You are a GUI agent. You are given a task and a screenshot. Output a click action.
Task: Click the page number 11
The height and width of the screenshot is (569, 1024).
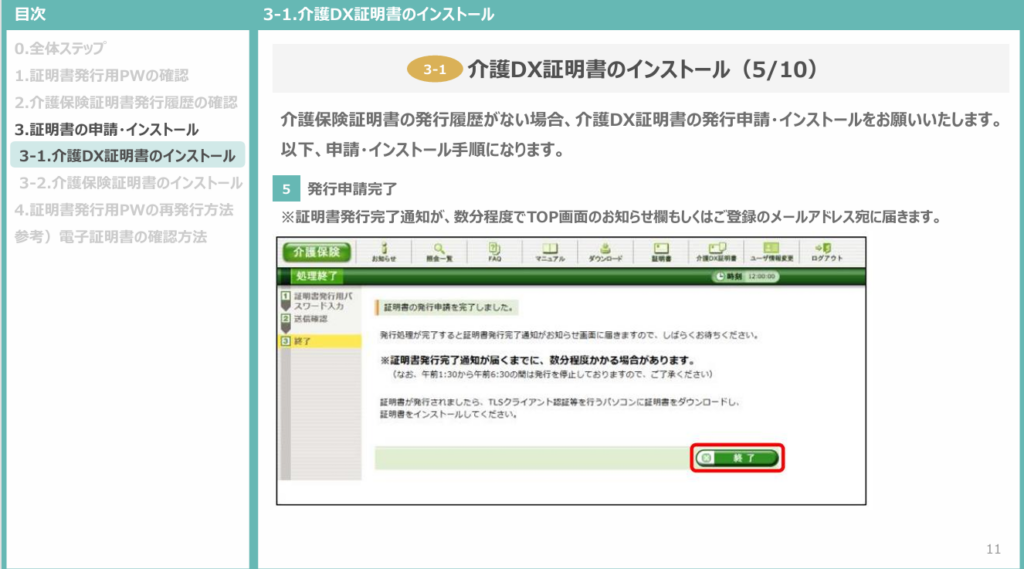click(993, 549)
